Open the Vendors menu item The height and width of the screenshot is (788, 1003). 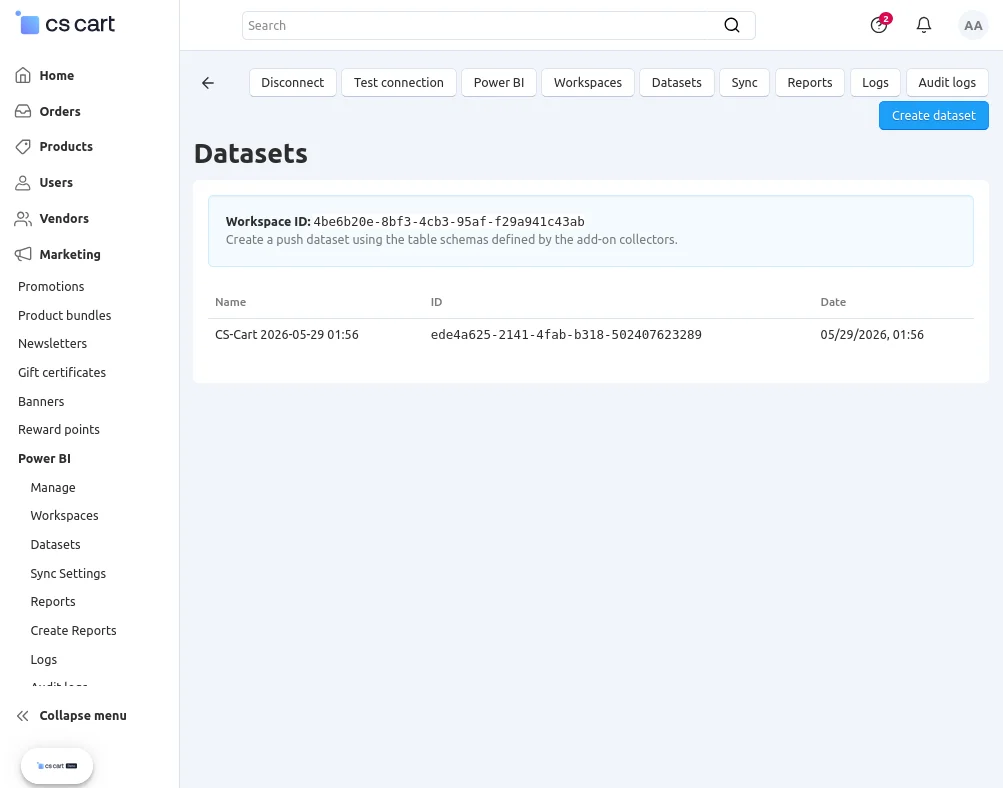click(x=64, y=219)
